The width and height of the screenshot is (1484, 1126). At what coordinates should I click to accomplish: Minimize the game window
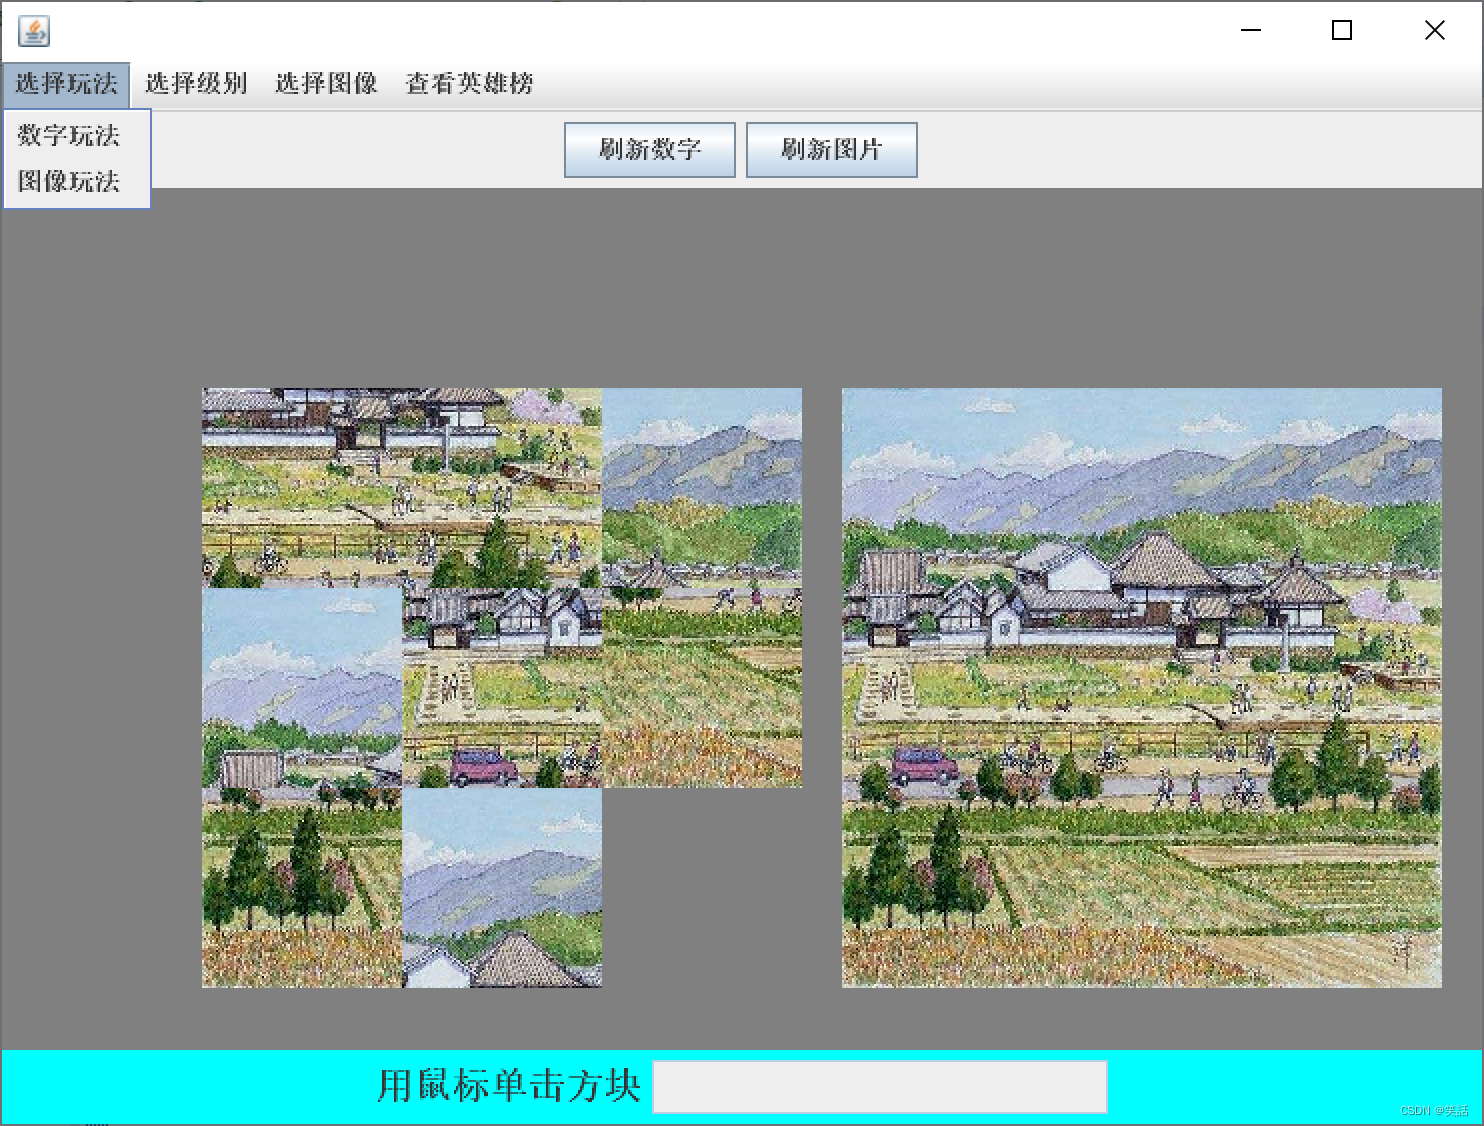pyautogui.click(x=1251, y=31)
